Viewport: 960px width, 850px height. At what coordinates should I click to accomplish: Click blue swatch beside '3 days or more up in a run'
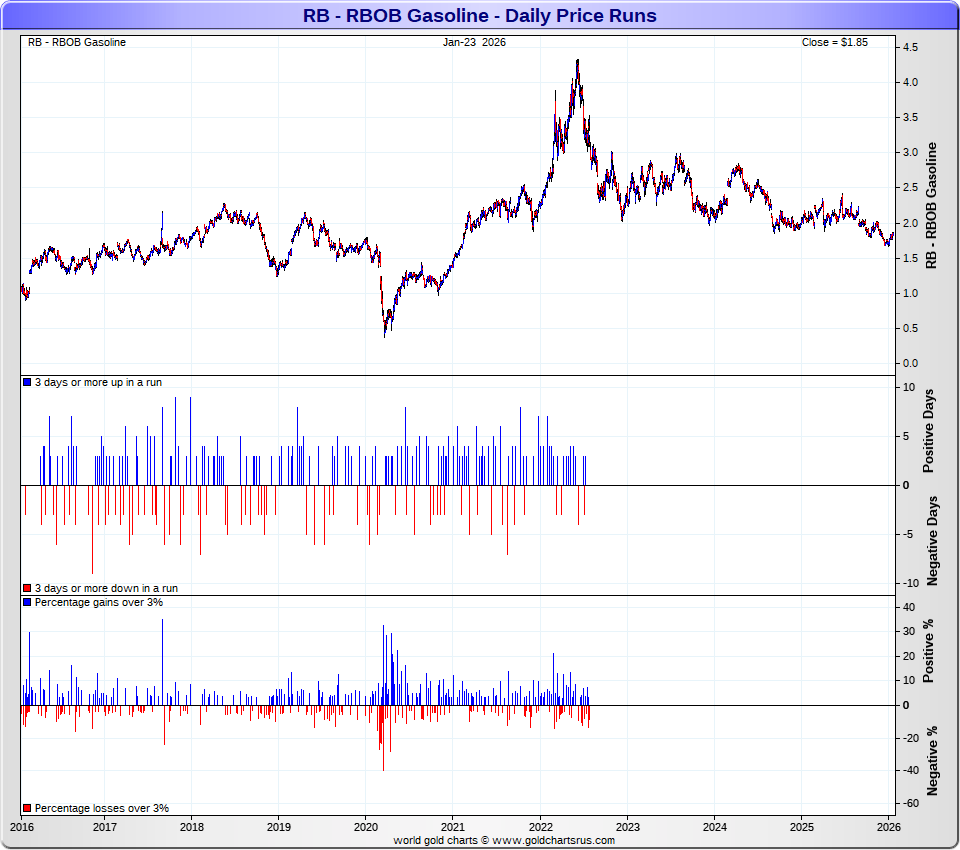point(27,382)
